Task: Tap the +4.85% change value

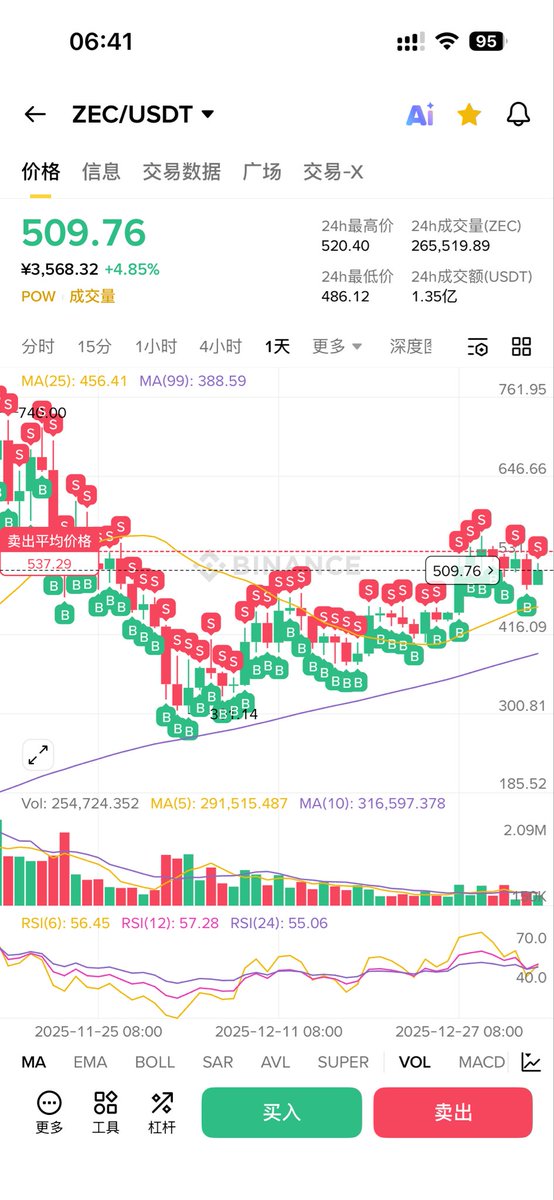Action: 131,269
